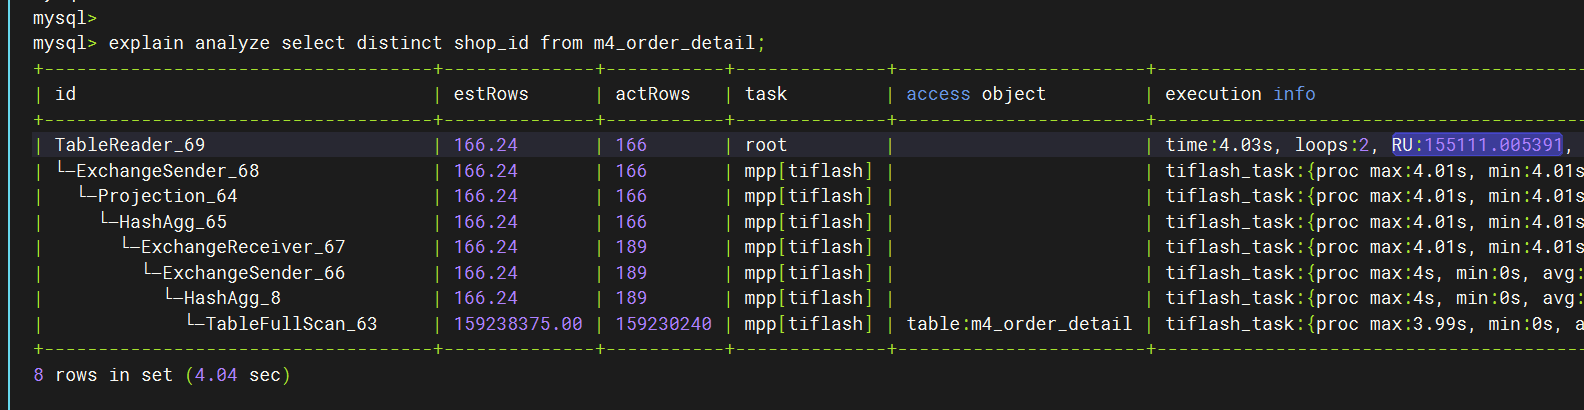Click the actRows value 159230240
1584x410 pixels.
tap(663, 324)
